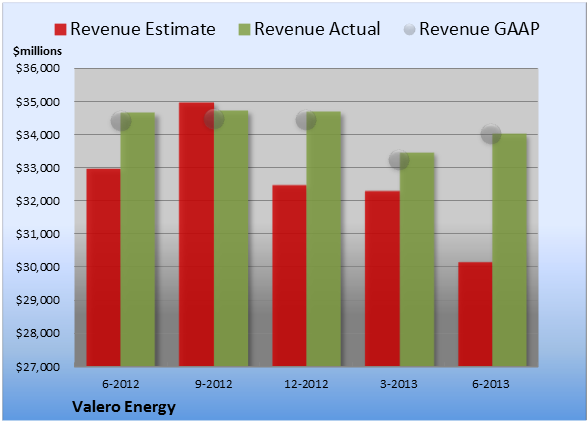The width and height of the screenshot is (588, 422).
Task: Click the '3-2013' quarter label
Action: (399, 384)
